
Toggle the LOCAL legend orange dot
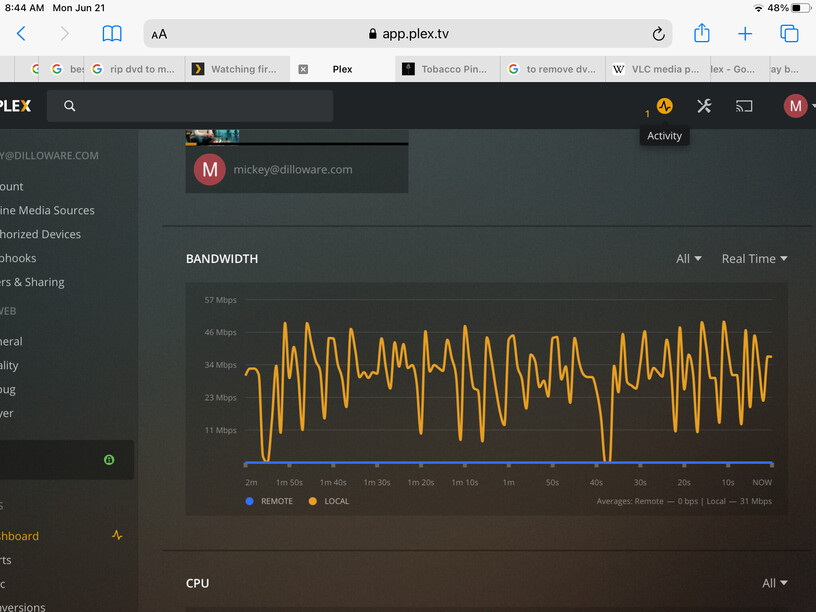[x=312, y=501]
